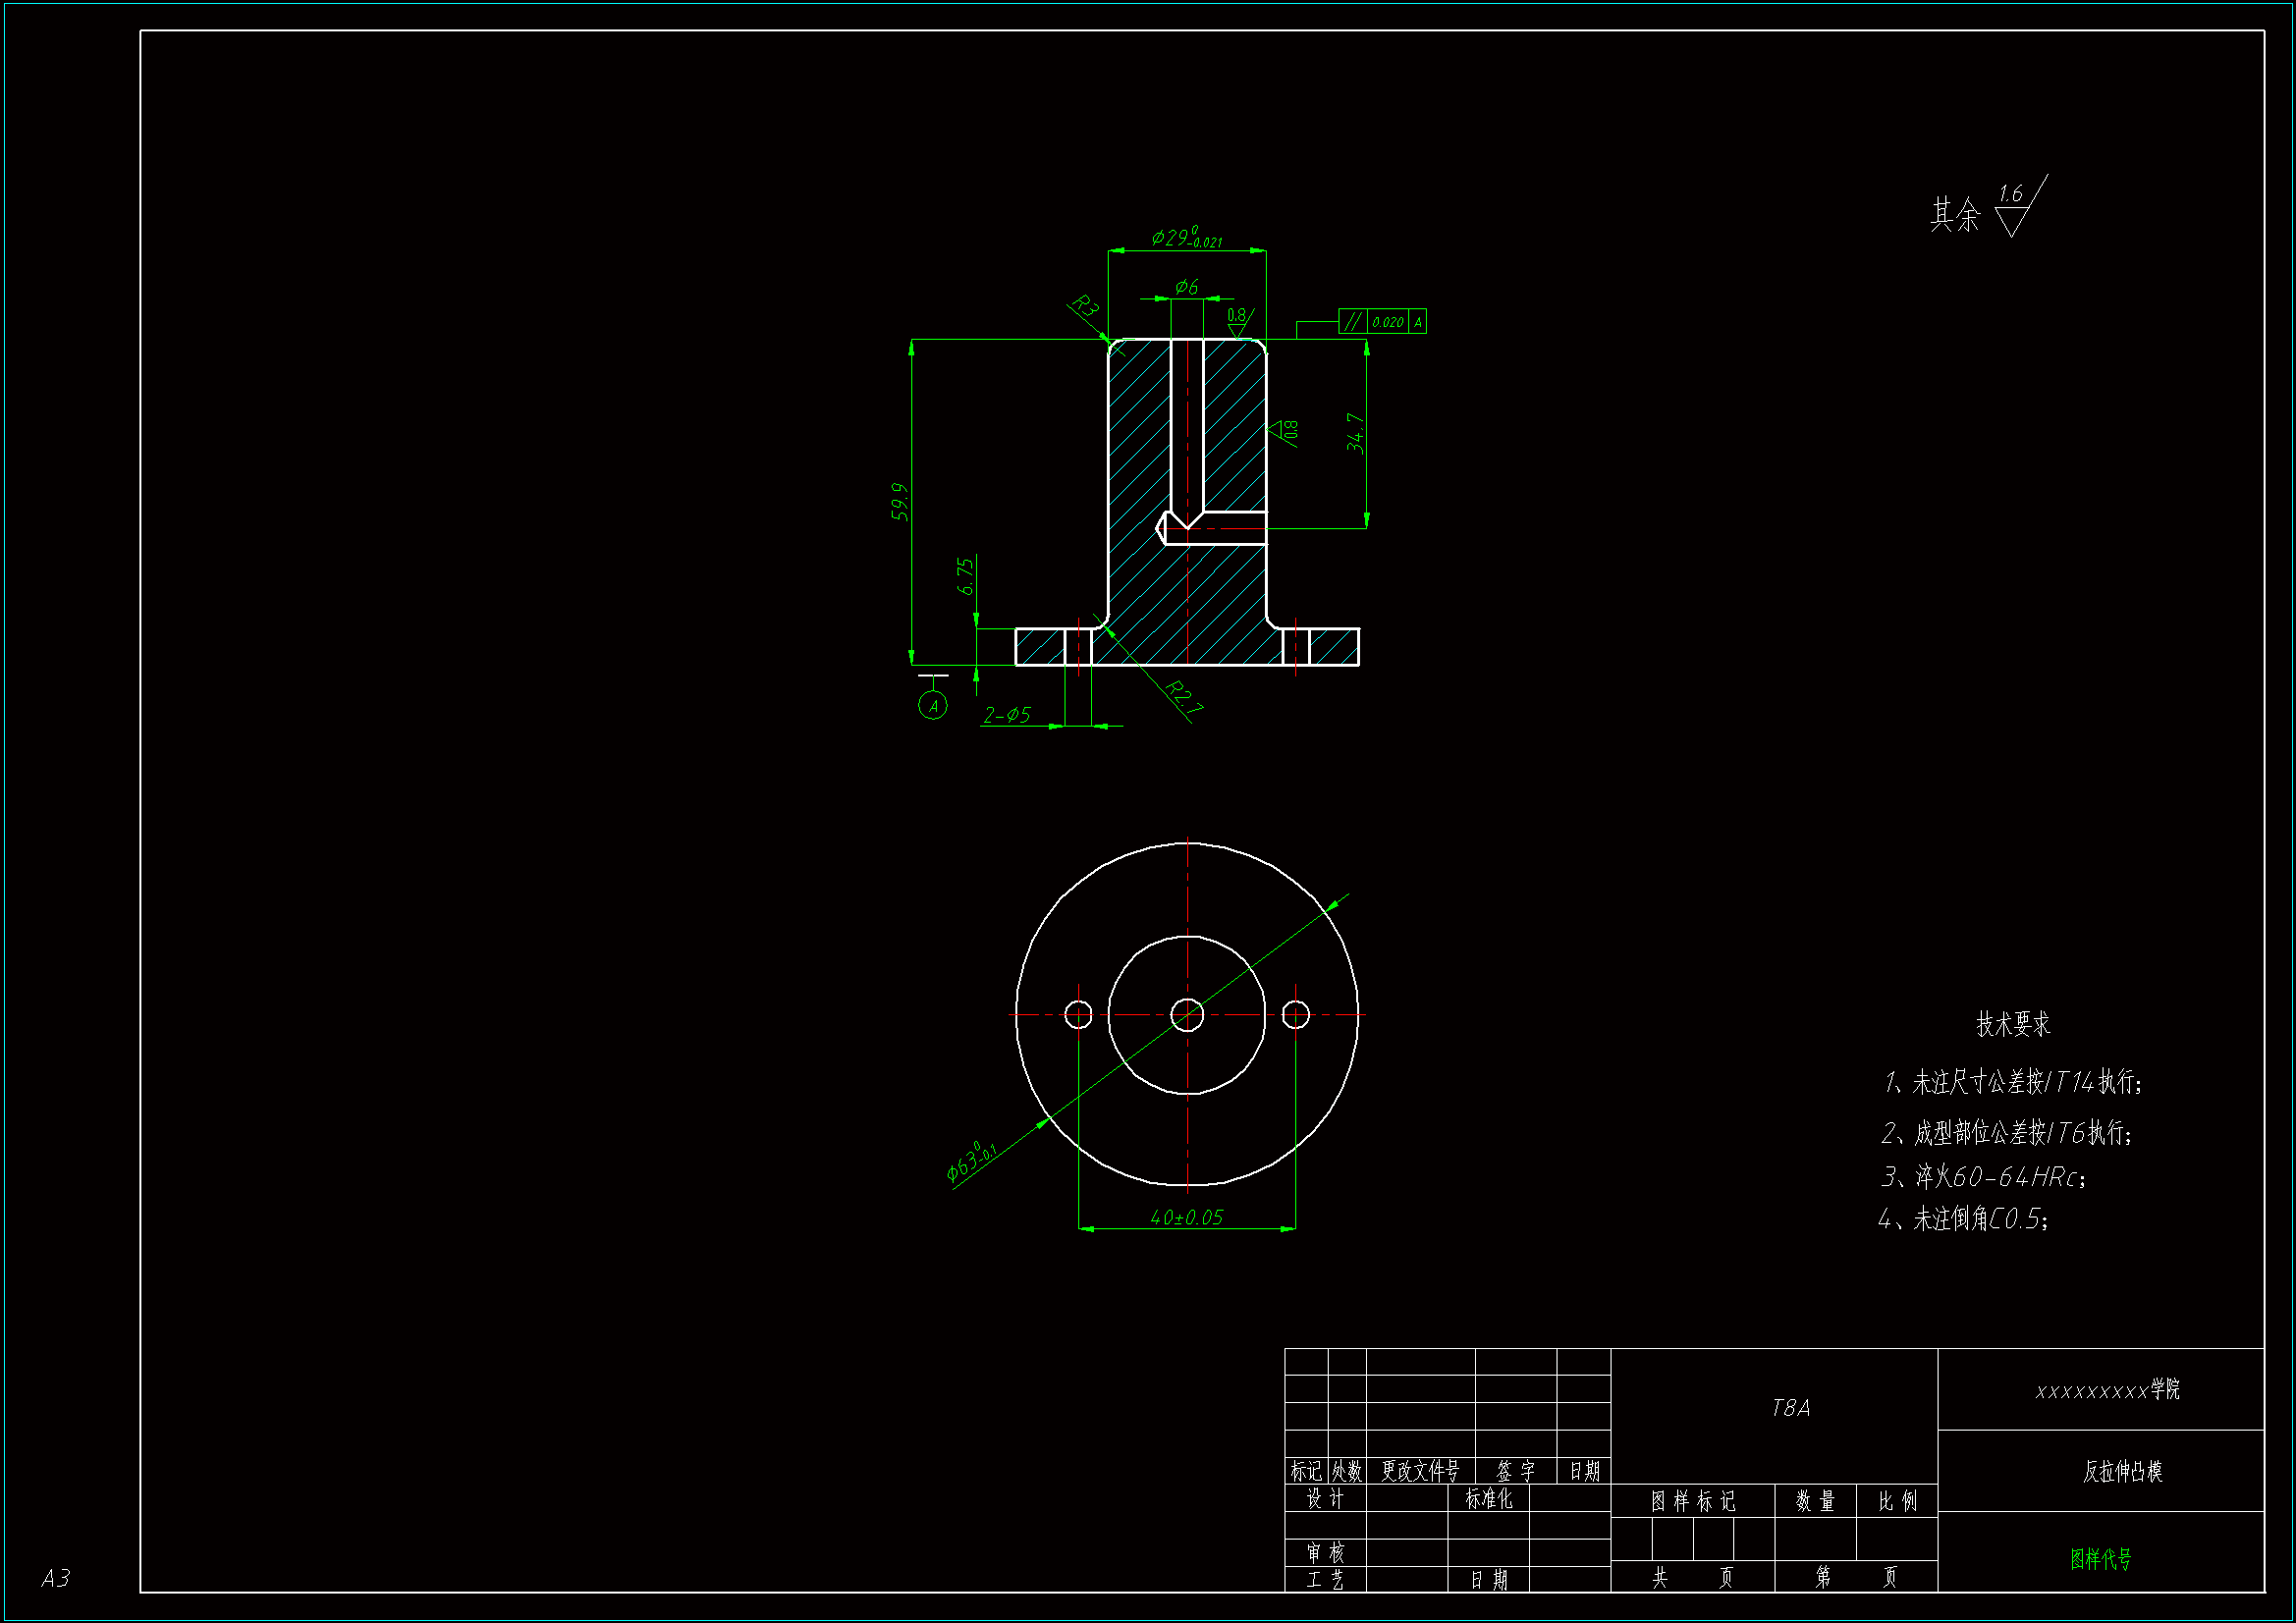Click the A3 sheet size label

coord(55,1577)
